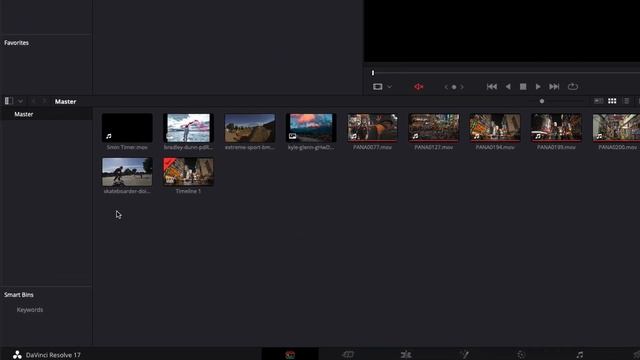This screenshot has width=640, height=360.
Task: Click still image badge on kyle-glenn thumbnail
Action: tap(293, 136)
